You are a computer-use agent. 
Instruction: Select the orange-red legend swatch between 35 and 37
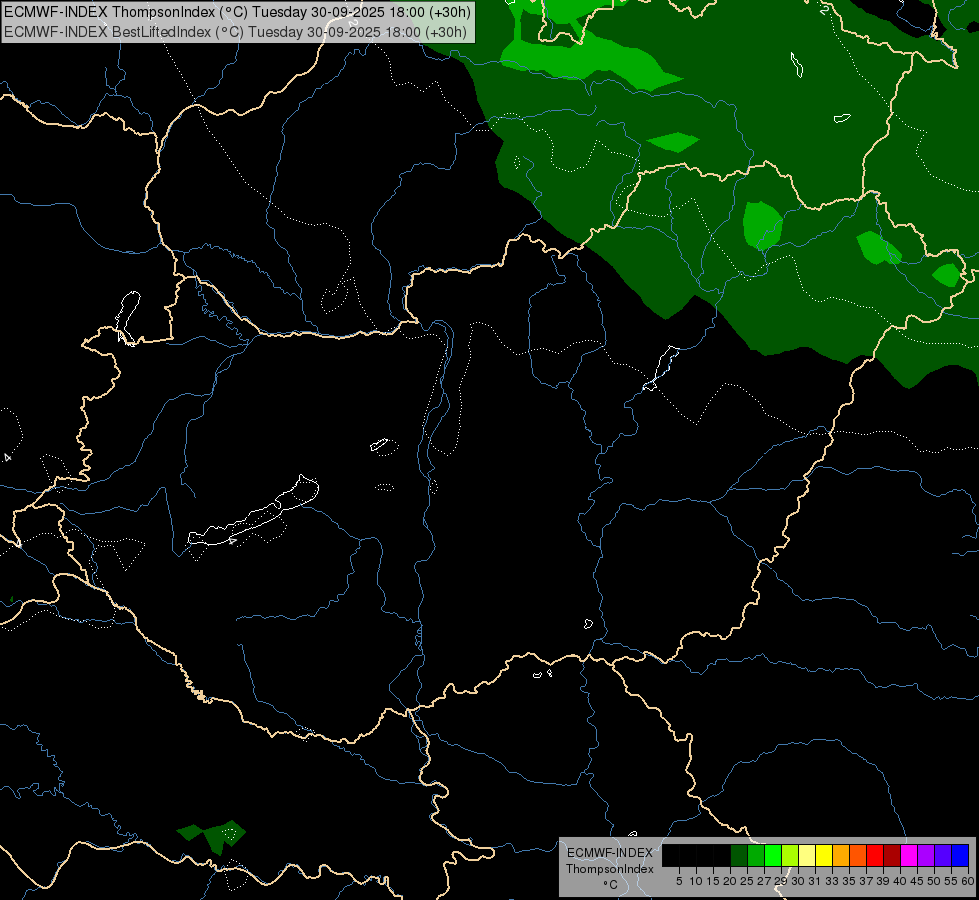[858, 855]
